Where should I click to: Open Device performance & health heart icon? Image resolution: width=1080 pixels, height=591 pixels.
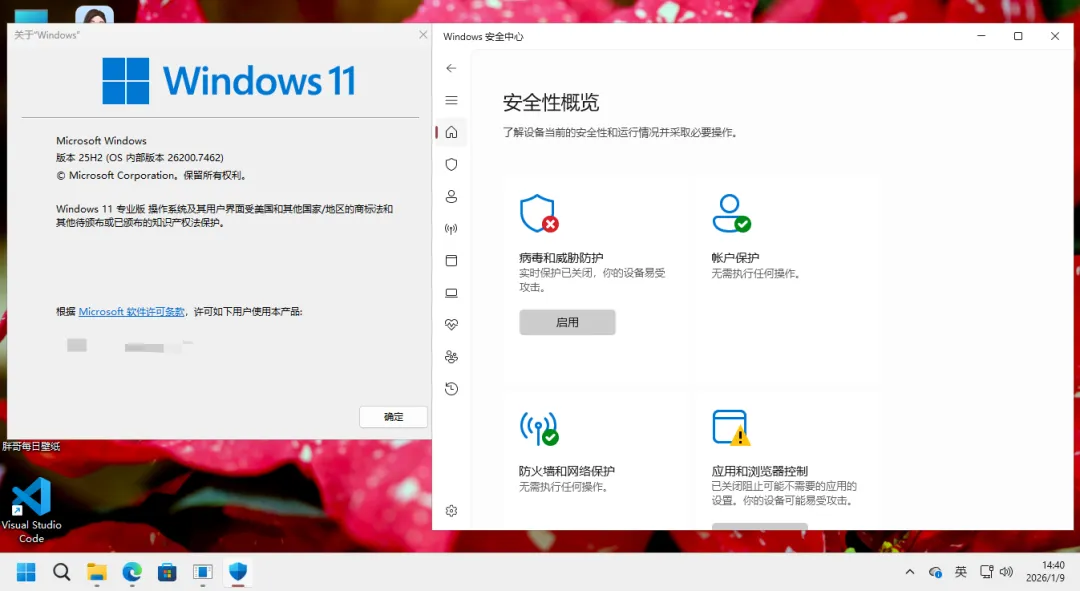[451, 324]
